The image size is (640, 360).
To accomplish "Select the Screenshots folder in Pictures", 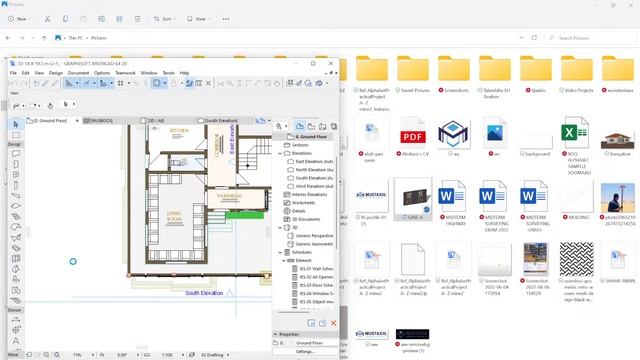I will tap(453, 75).
